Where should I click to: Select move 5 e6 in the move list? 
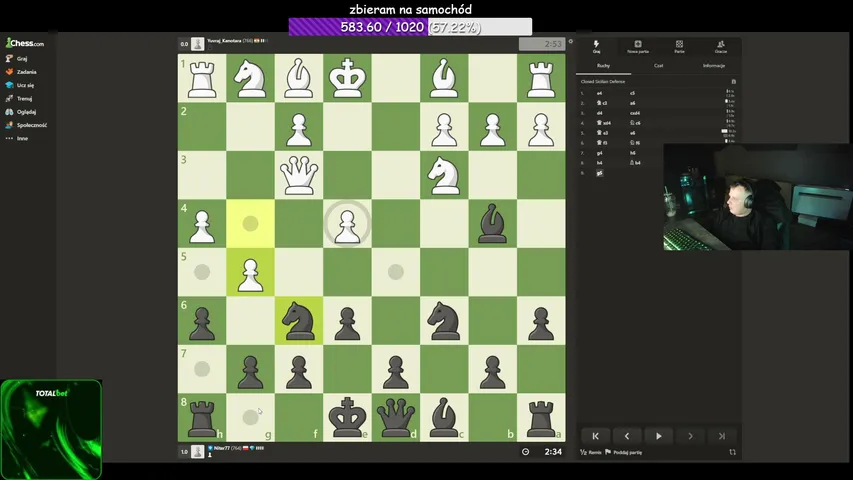point(632,133)
